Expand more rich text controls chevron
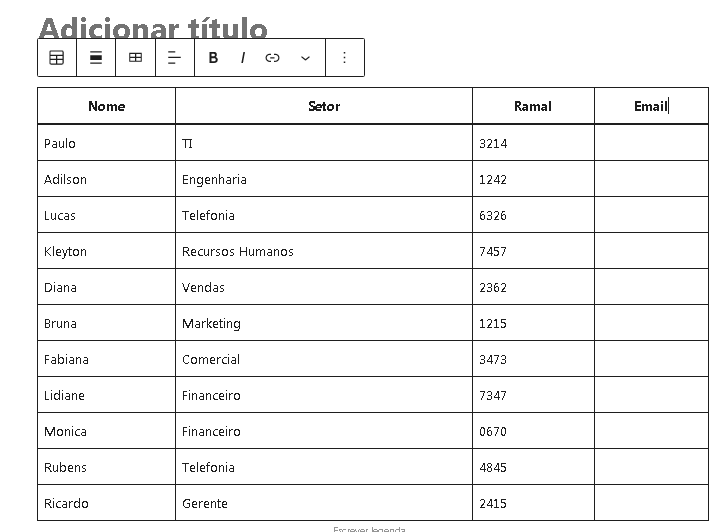This screenshot has width=727, height=532. pos(305,58)
